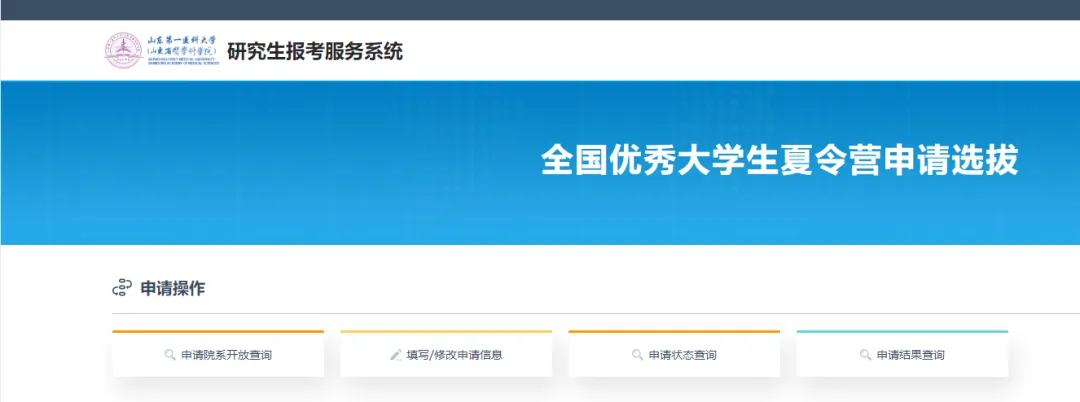Click the magnifier icon in 申请院系开放查询
The height and width of the screenshot is (402, 1080).
tap(170, 355)
